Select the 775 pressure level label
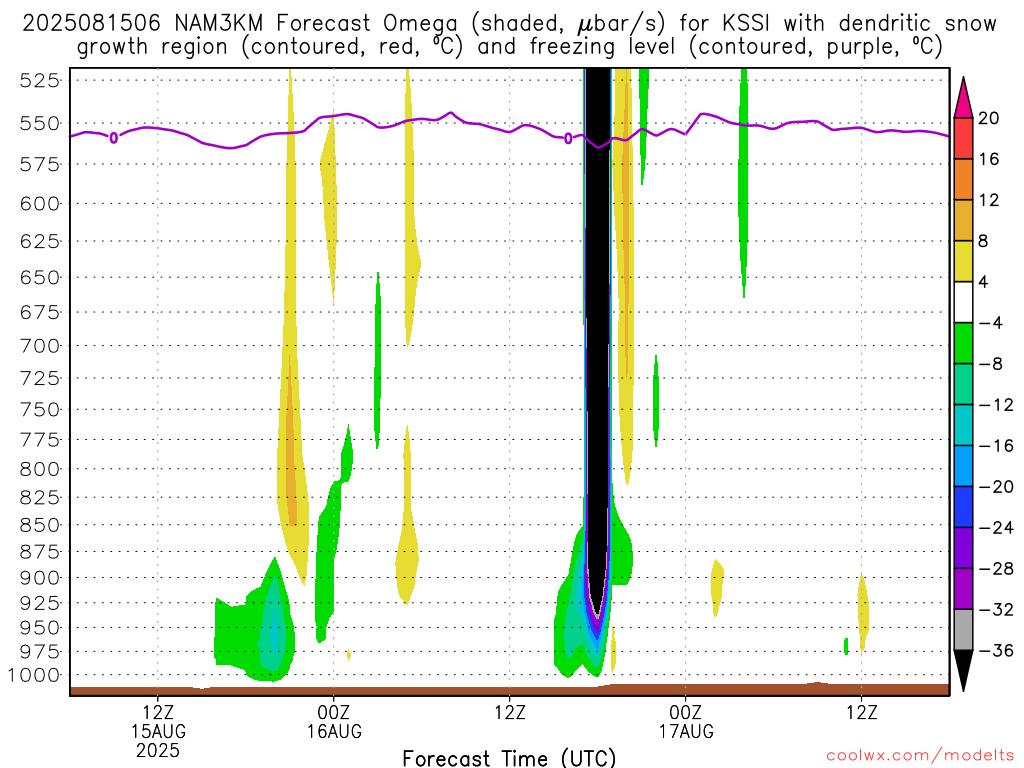The image size is (1024, 768). [39, 440]
